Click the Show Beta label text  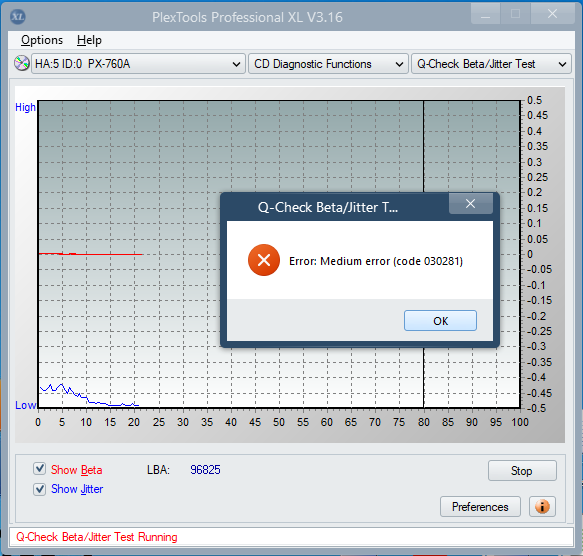click(77, 470)
